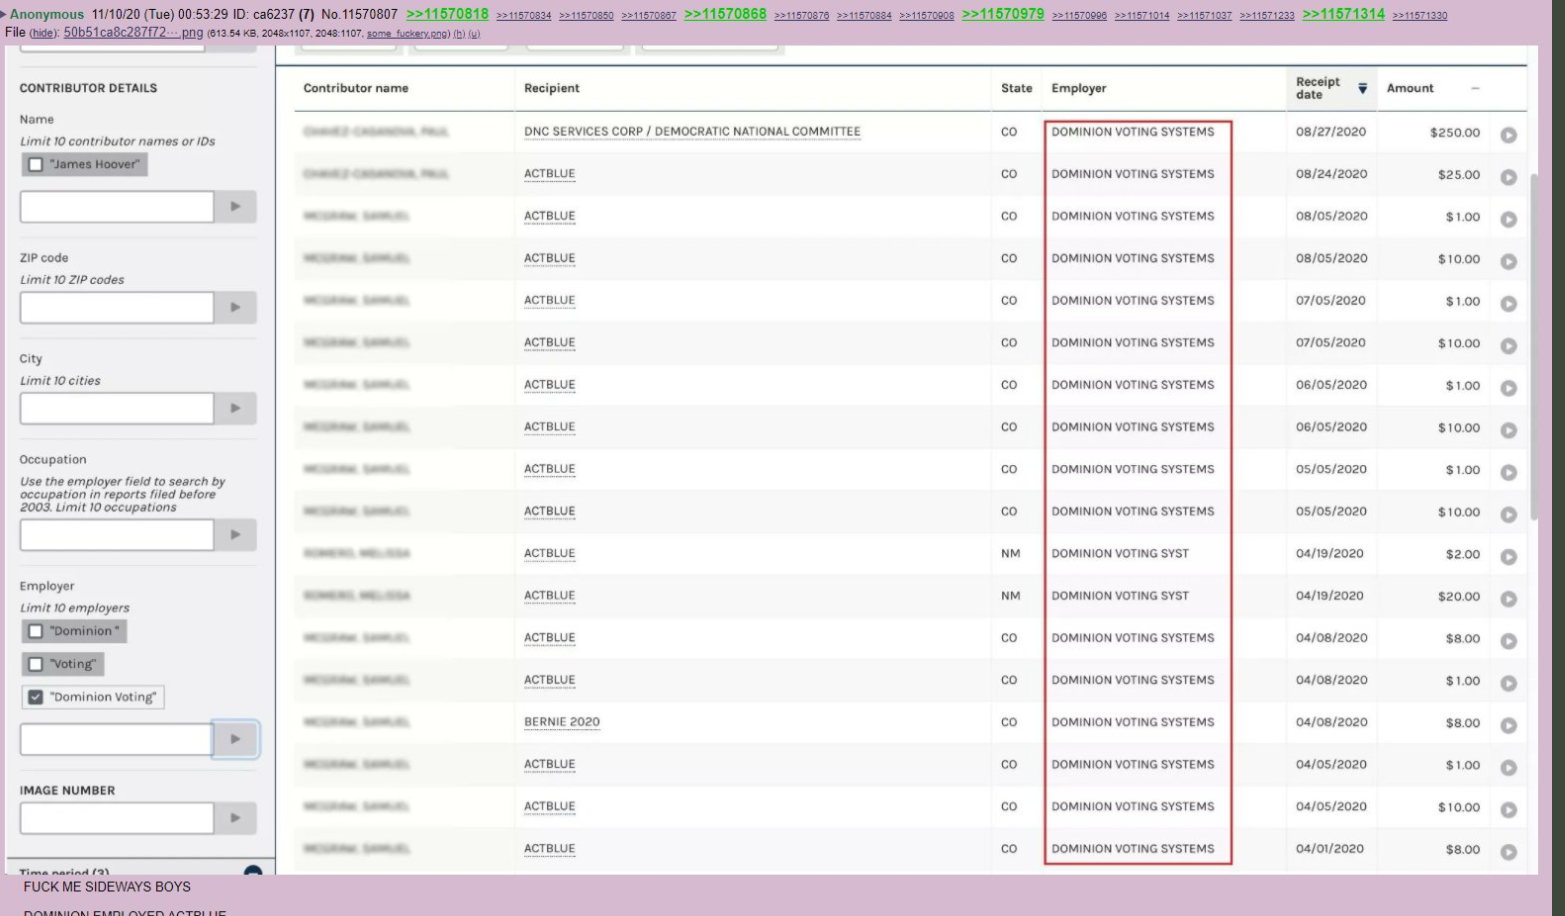Open details arrow for the $25.00 row
The height and width of the screenshot is (916, 1565).
tap(1508, 177)
